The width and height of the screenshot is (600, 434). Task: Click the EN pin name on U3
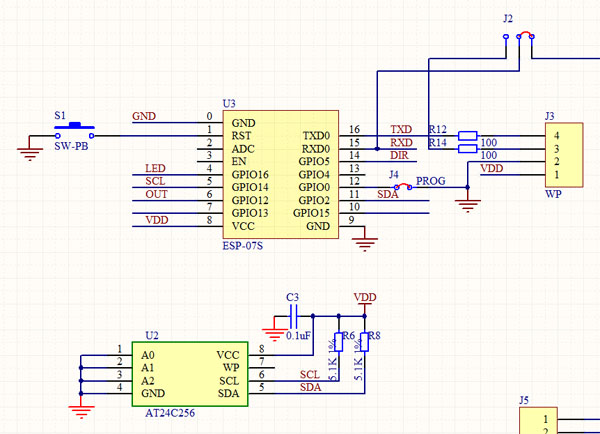[239, 162]
